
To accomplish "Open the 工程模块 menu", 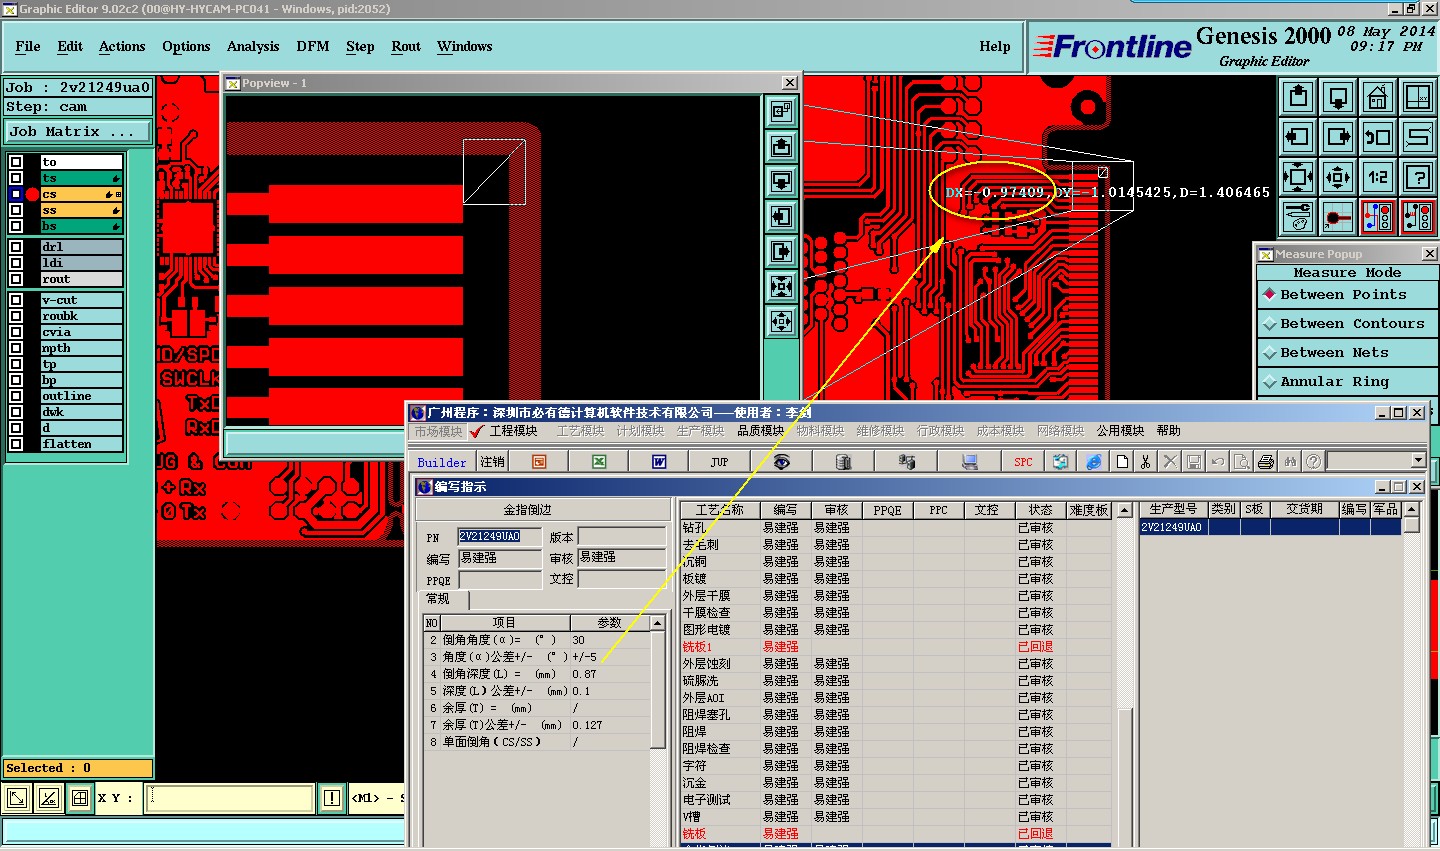I will [x=514, y=431].
